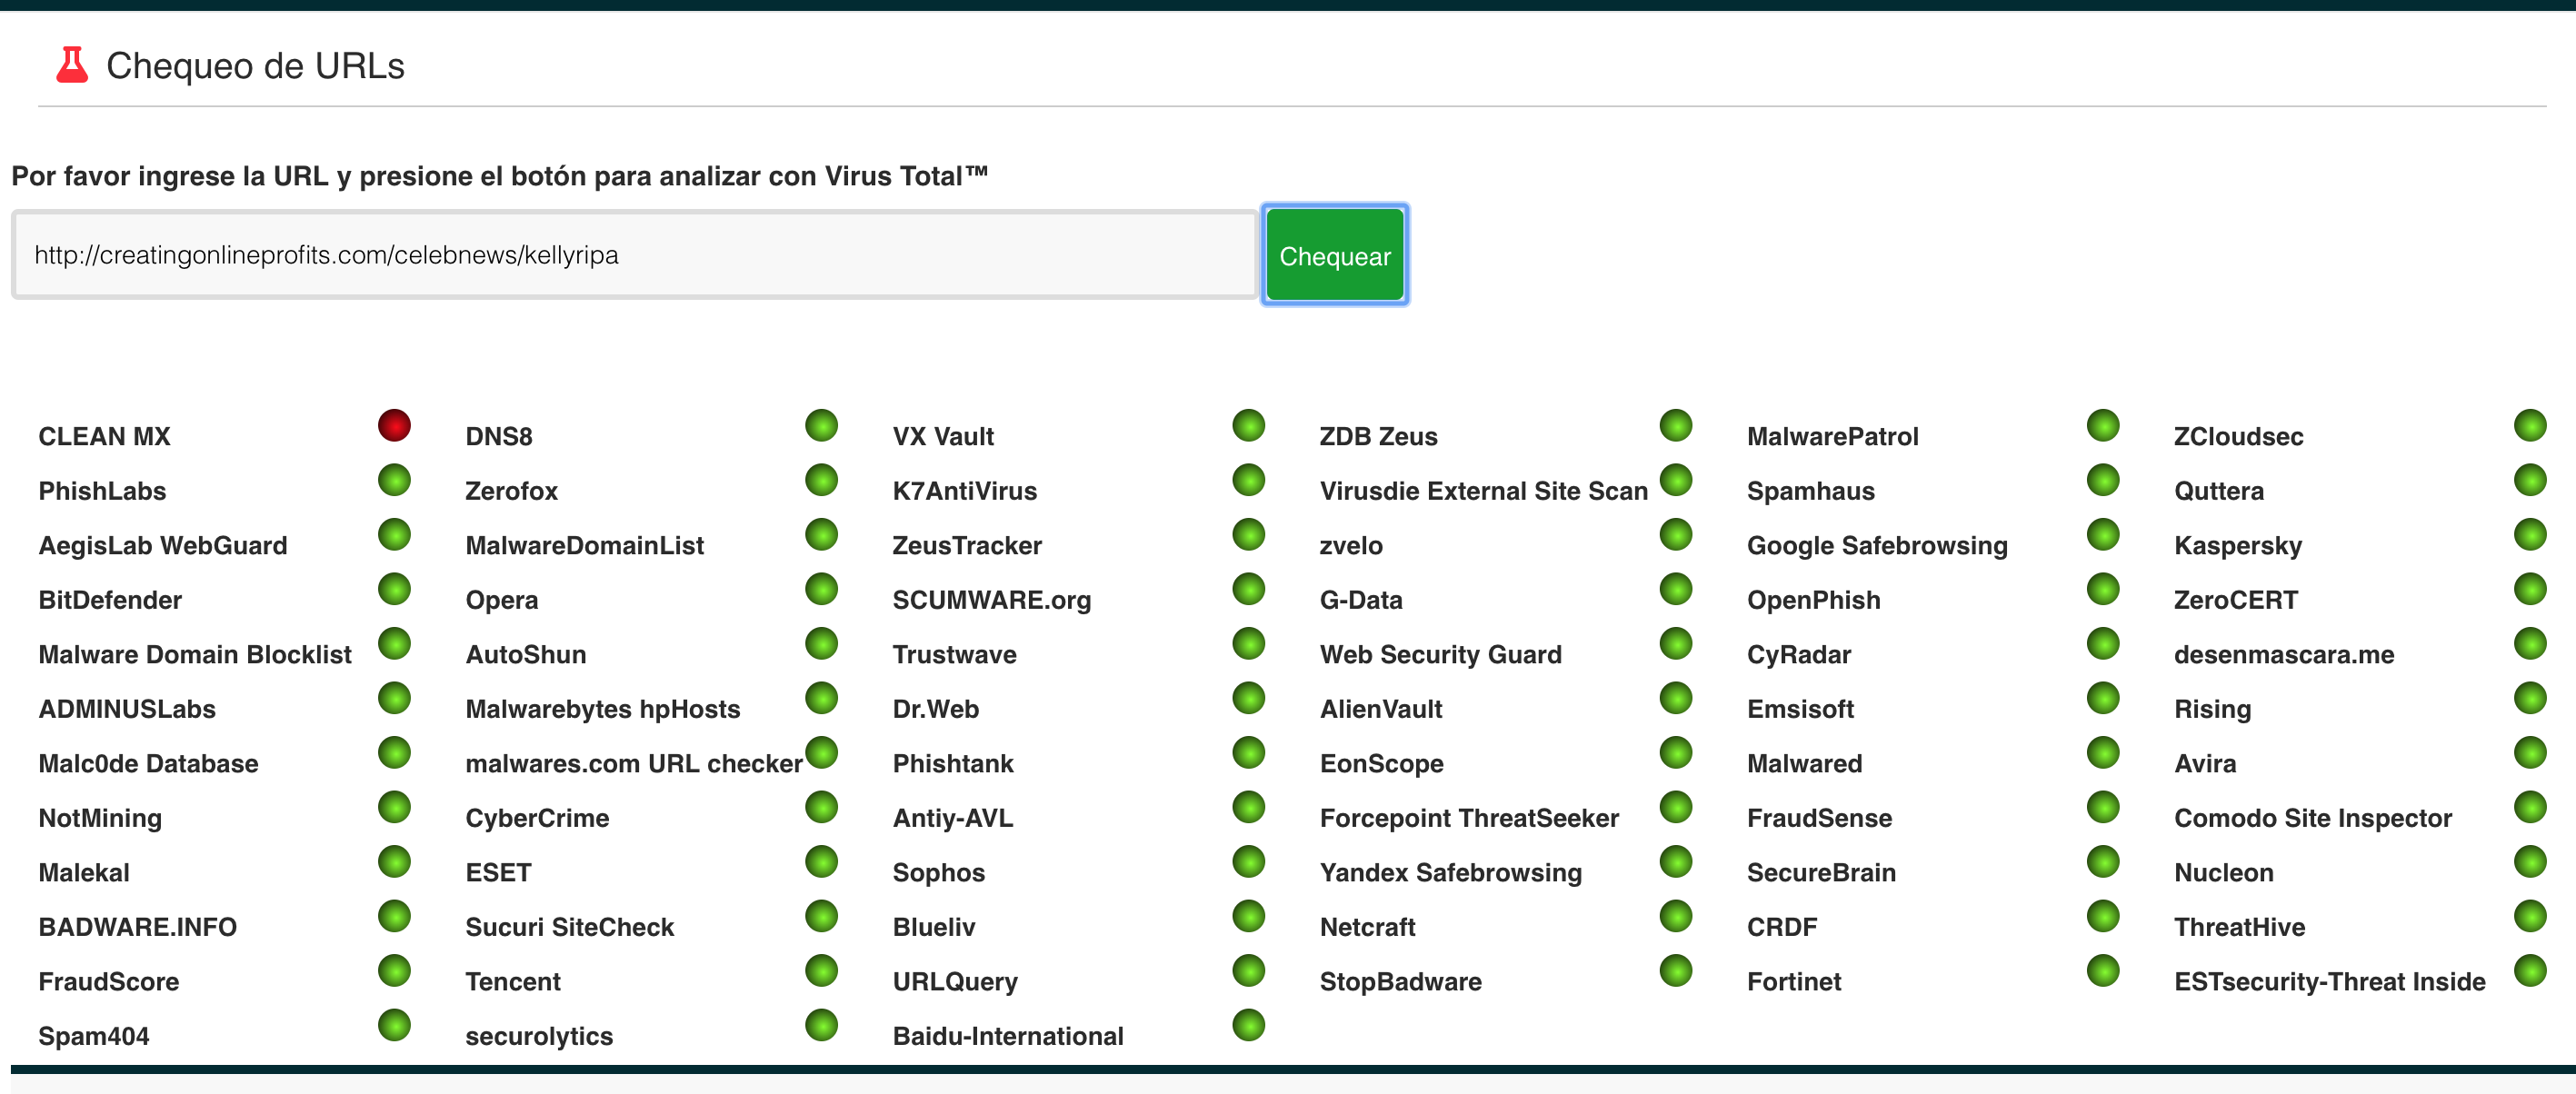The width and height of the screenshot is (2576, 1094).
Task: Click the Sucuri SiteCheck label
Action: [x=569, y=927]
